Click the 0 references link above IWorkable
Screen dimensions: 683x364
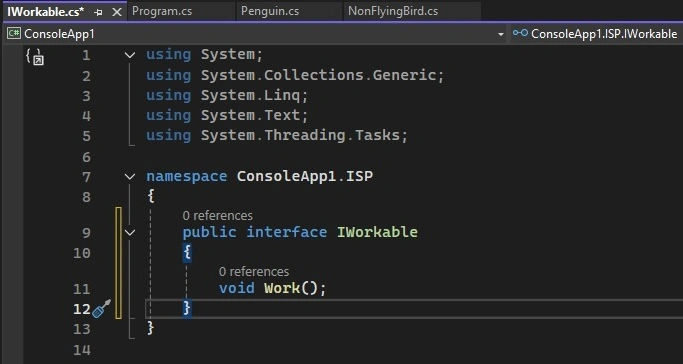click(x=217, y=216)
